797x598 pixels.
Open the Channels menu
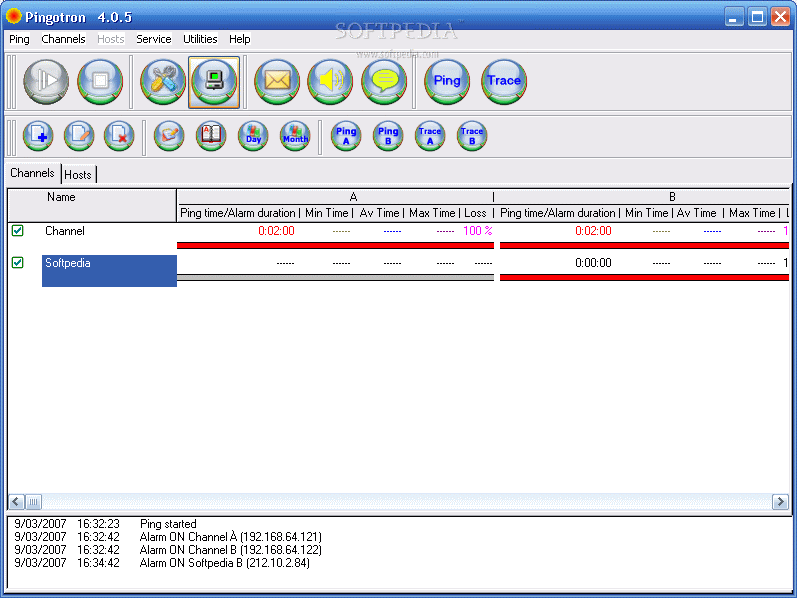64,39
